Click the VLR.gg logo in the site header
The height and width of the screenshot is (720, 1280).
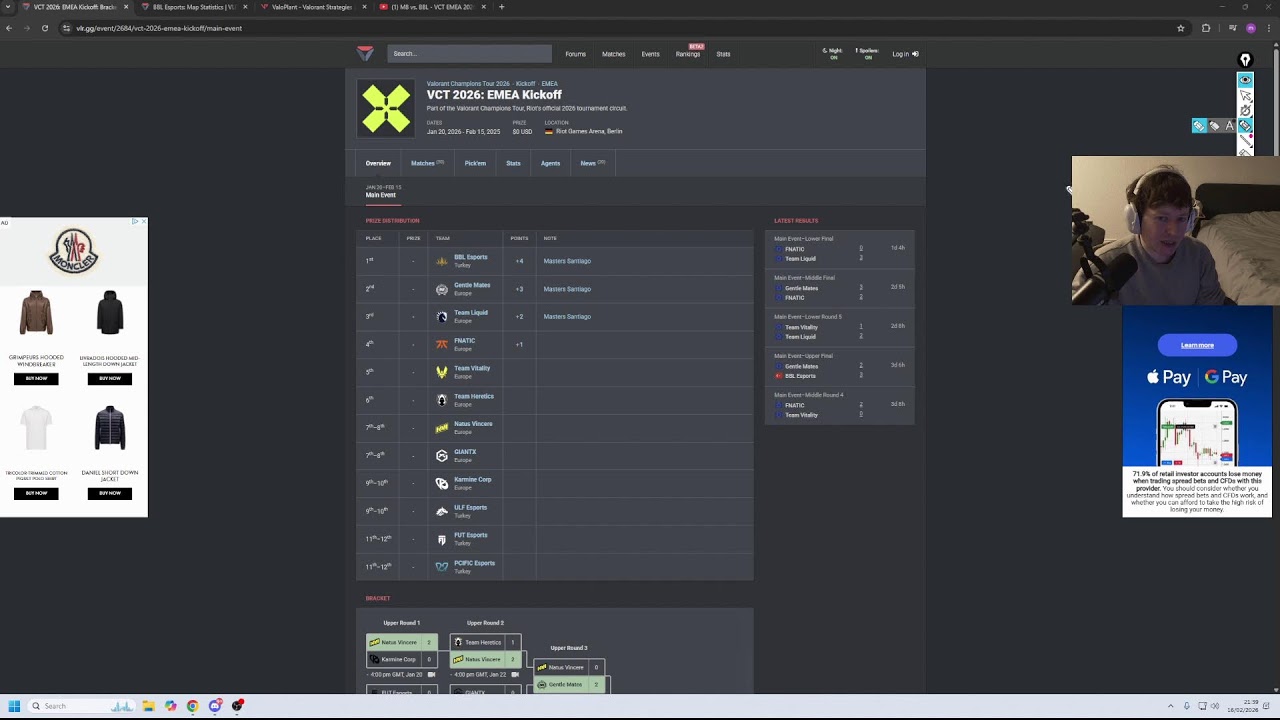[365, 53]
